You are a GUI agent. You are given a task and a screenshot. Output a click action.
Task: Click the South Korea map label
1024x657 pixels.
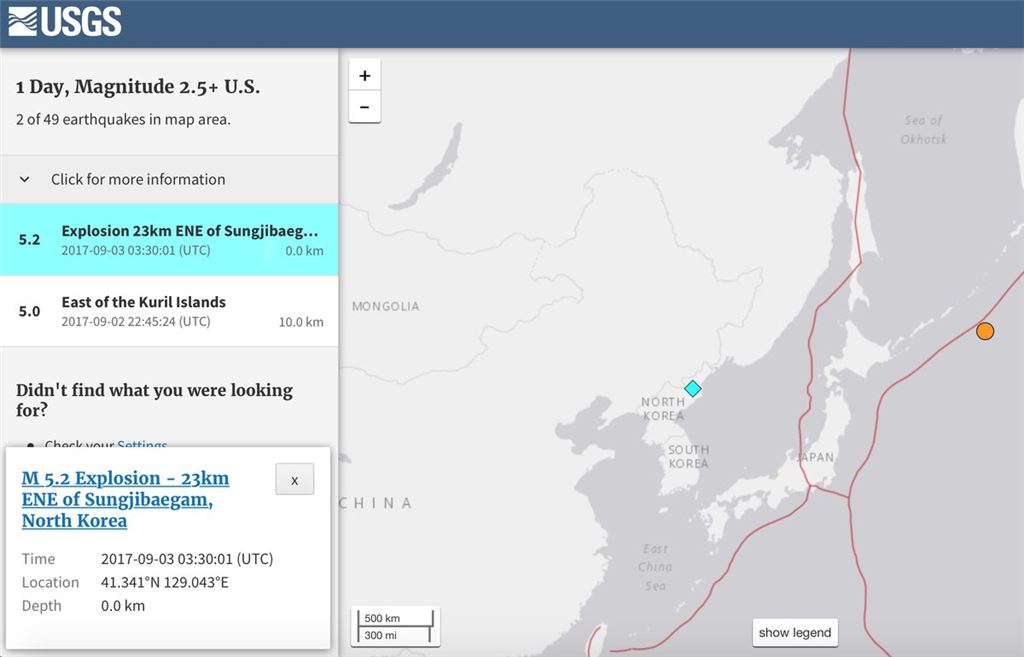(x=688, y=457)
